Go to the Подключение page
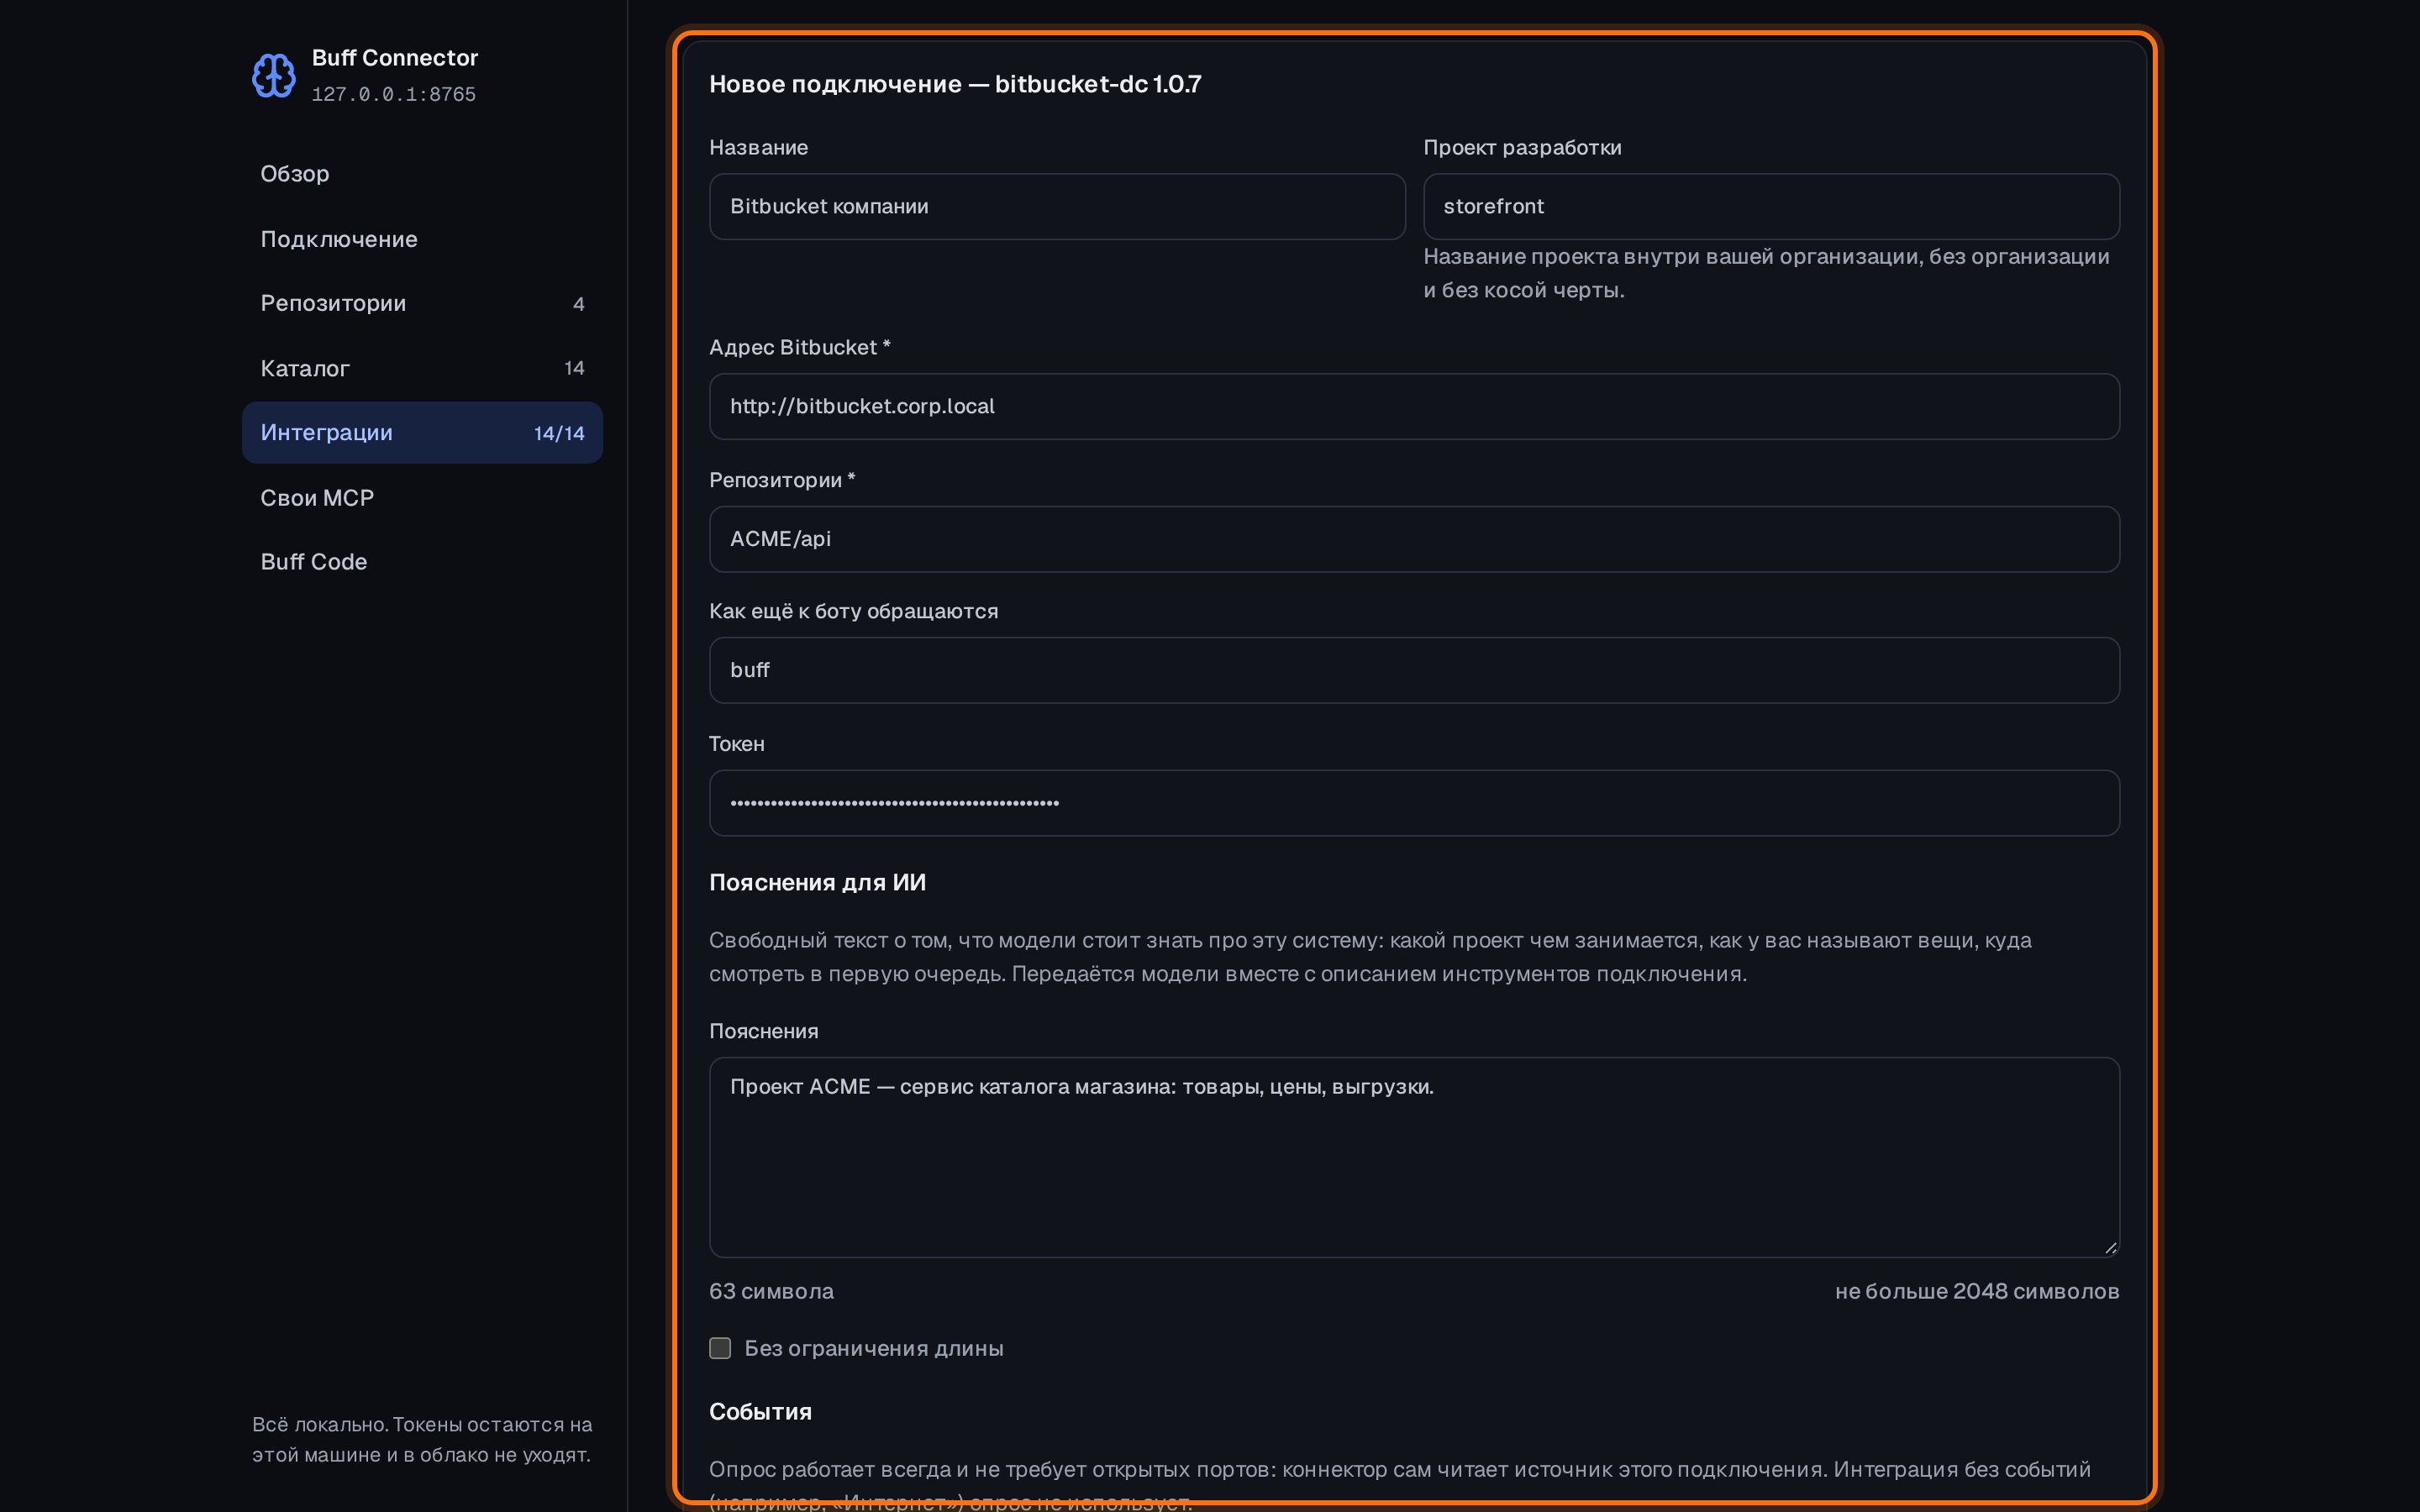 [x=422, y=239]
